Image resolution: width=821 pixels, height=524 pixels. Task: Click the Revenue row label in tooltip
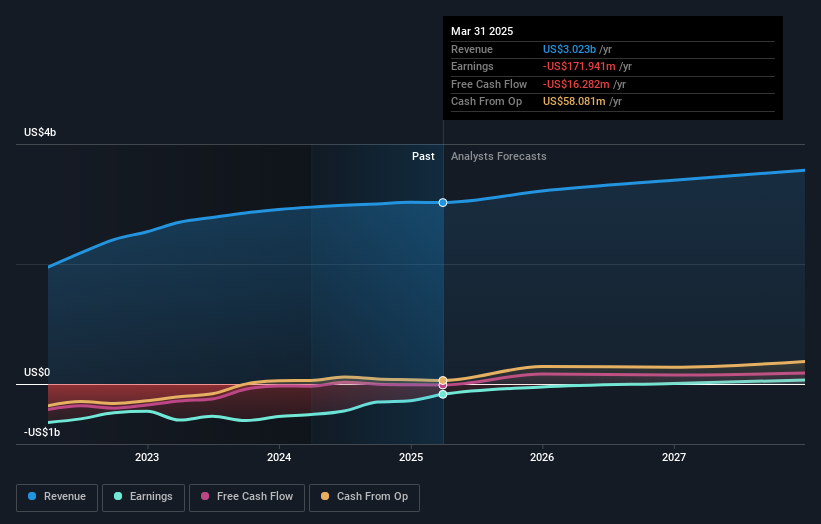pos(472,49)
